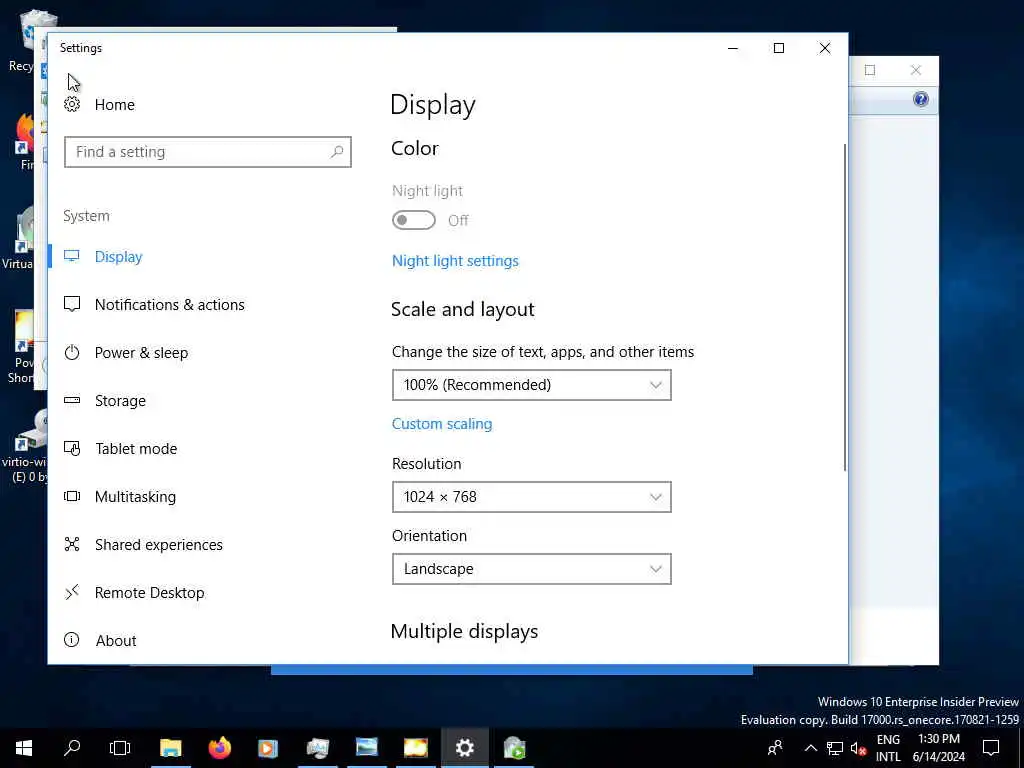Launch Firefox from the taskbar
The height and width of the screenshot is (768, 1024).
[219, 748]
